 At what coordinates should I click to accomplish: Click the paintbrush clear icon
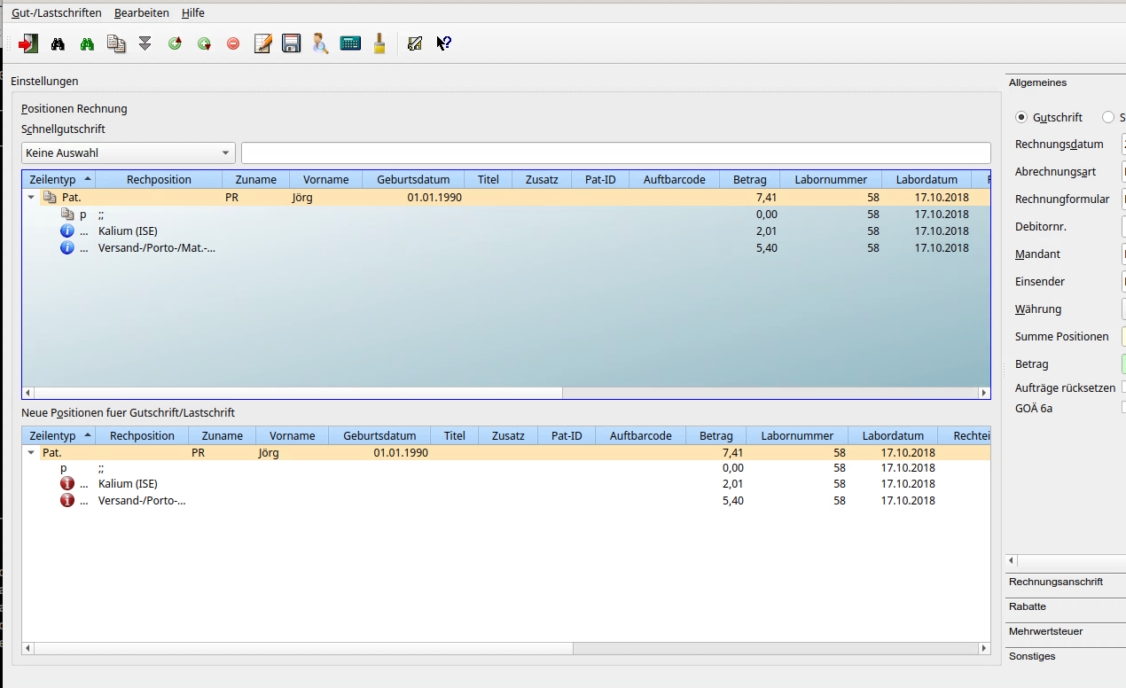pos(380,44)
